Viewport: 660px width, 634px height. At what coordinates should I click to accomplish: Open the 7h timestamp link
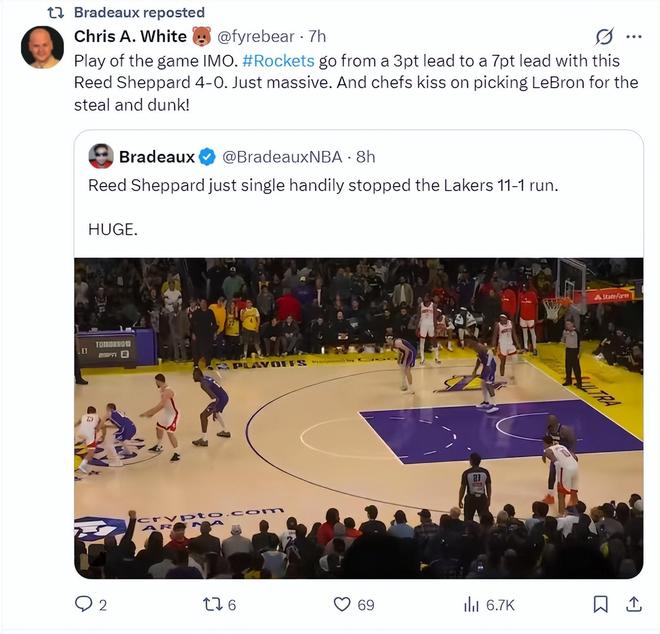pyautogui.click(x=317, y=36)
